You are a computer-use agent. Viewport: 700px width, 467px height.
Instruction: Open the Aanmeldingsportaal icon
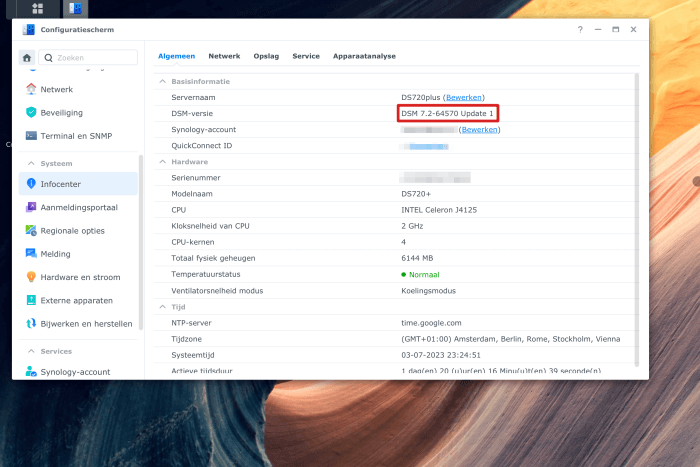point(31,207)
